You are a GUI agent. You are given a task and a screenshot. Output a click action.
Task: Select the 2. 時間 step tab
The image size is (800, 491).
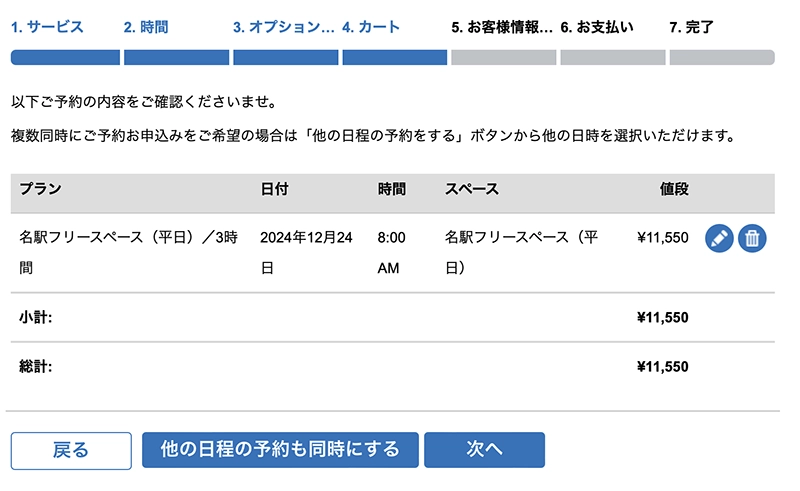[146, 27]
